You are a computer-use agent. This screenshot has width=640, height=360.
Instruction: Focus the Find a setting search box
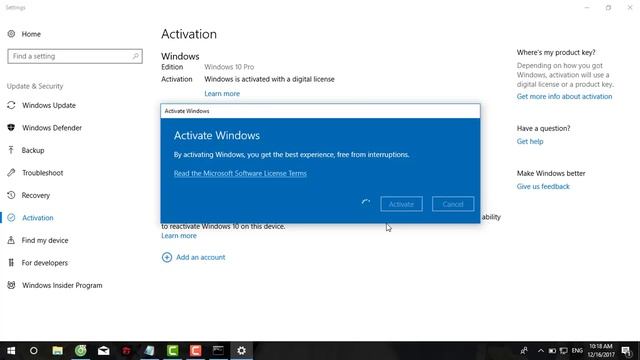(75, 56)
